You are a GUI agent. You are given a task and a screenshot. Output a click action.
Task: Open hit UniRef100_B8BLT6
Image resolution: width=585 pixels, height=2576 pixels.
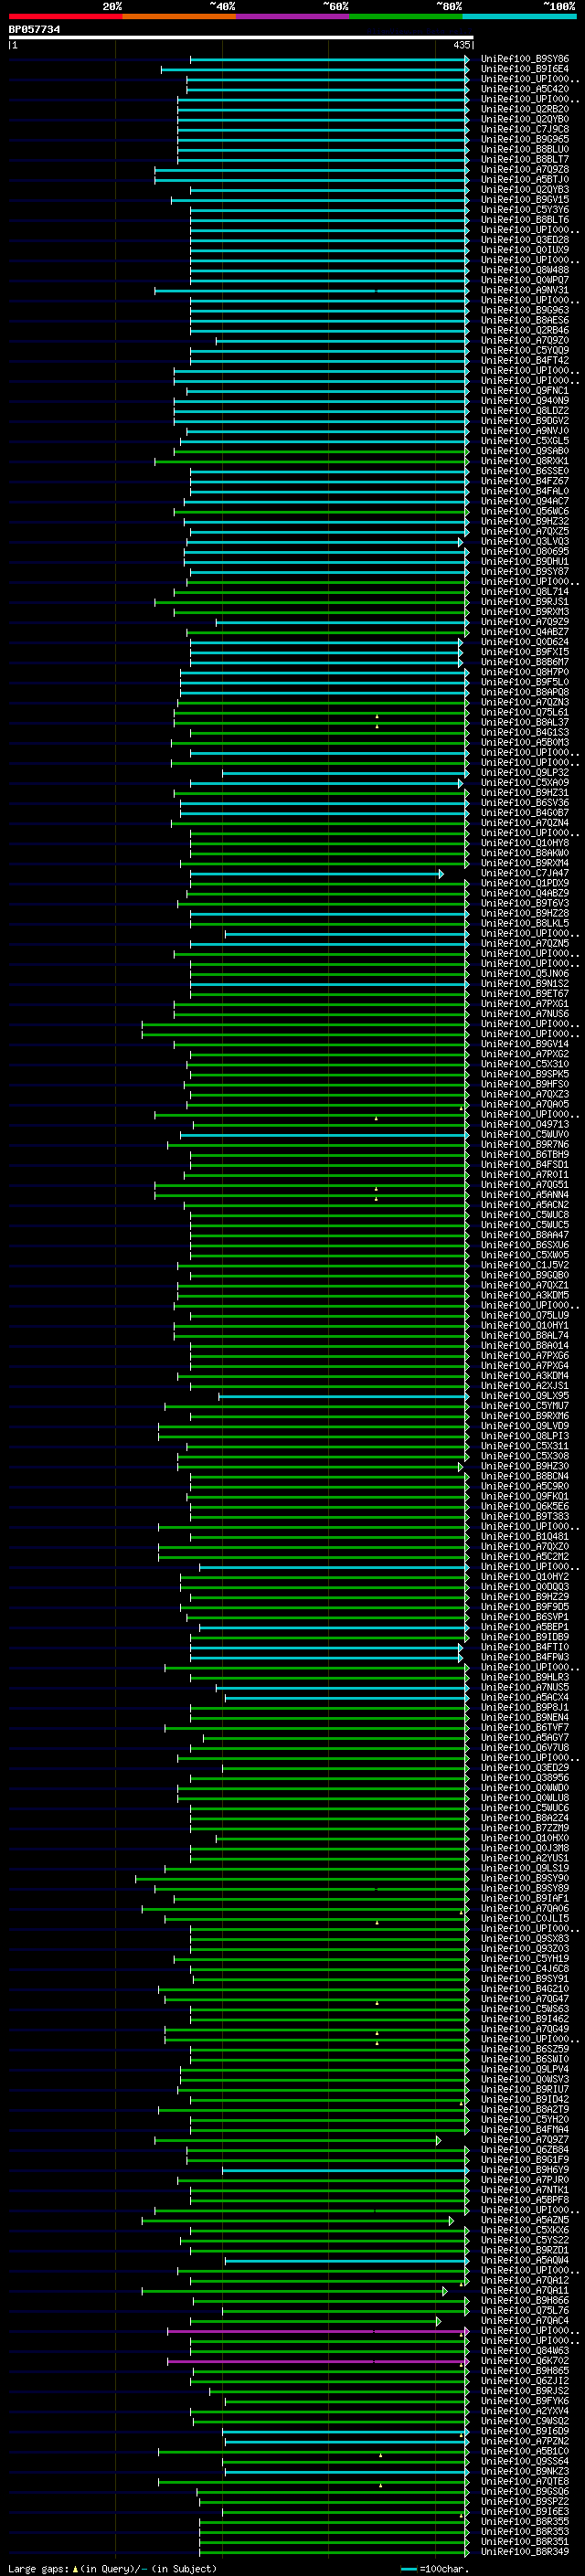pos(524,220)
